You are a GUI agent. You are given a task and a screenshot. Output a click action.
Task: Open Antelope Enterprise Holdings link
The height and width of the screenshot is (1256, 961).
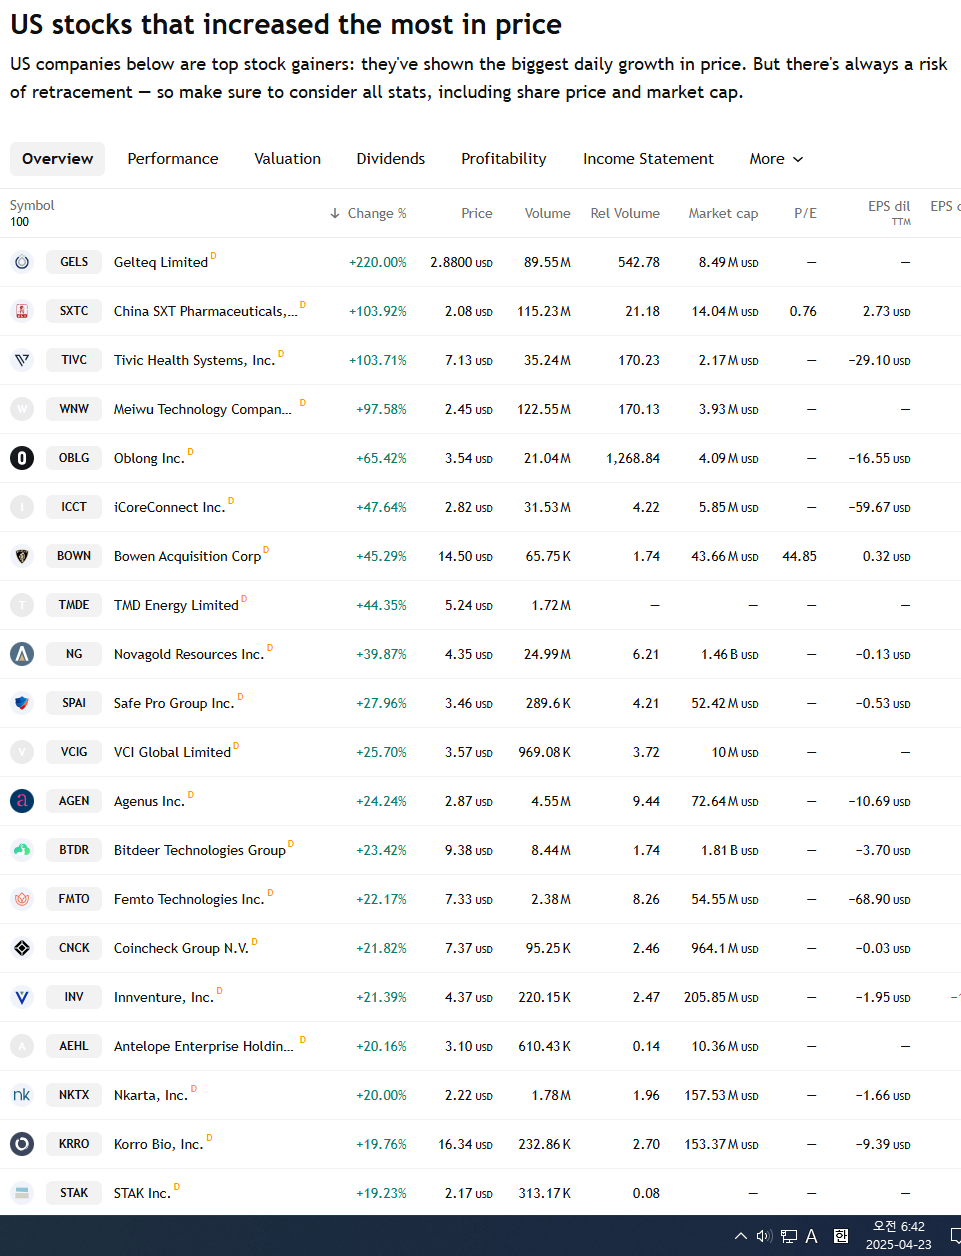204,1046
